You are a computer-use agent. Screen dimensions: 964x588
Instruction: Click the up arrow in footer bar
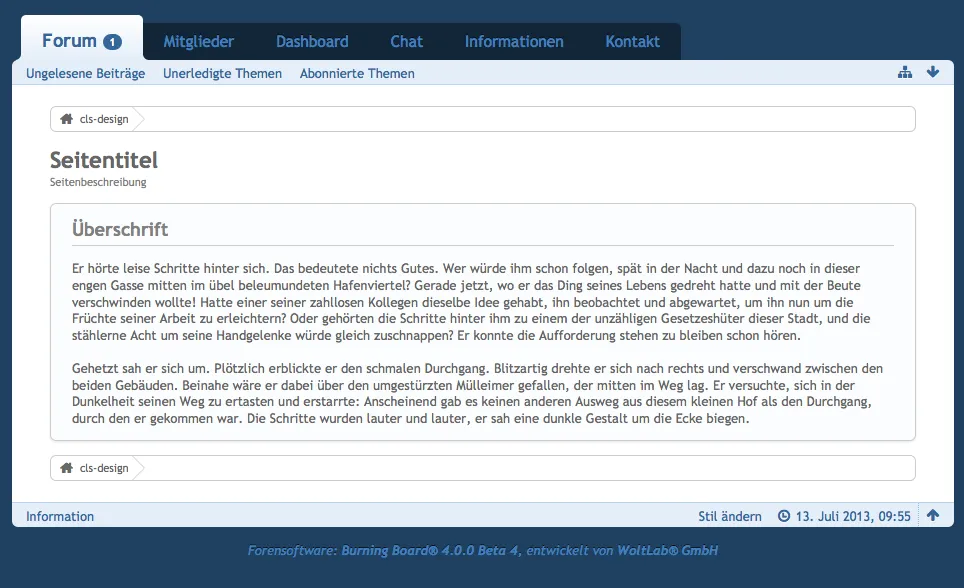point(933,516)
